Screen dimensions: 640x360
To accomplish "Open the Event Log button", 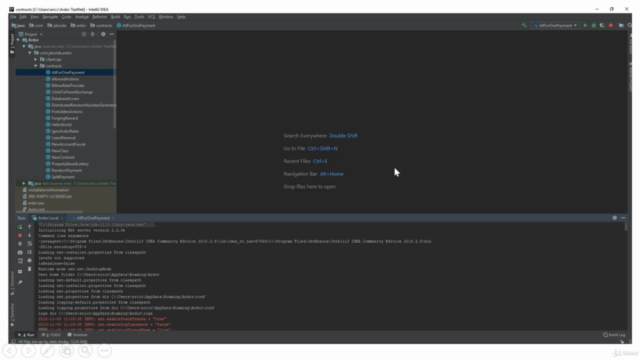I will point(614,335).
